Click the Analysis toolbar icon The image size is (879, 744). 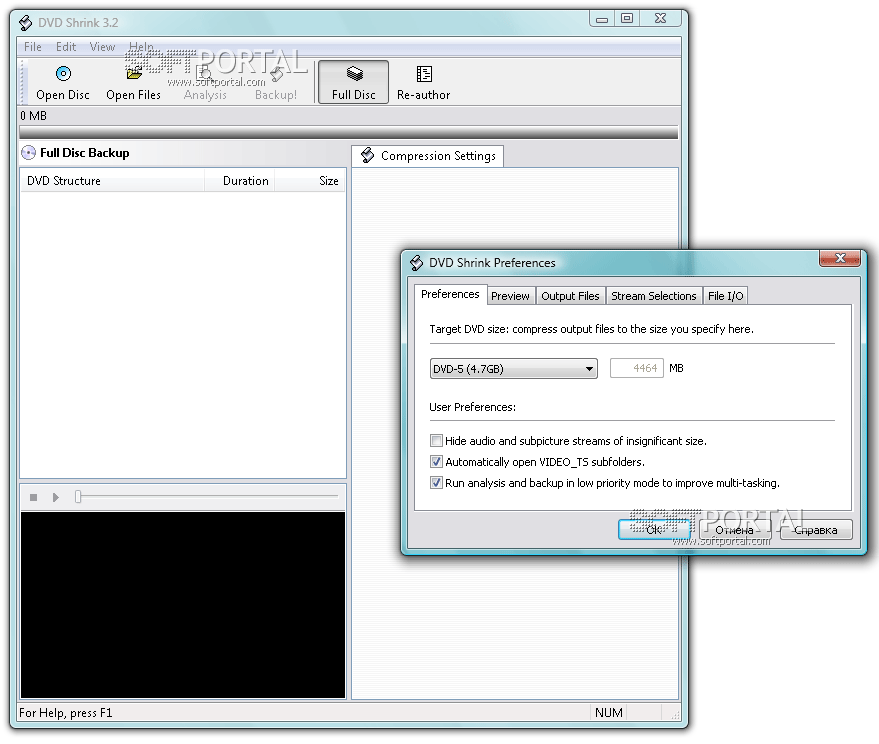pos(205,74)
